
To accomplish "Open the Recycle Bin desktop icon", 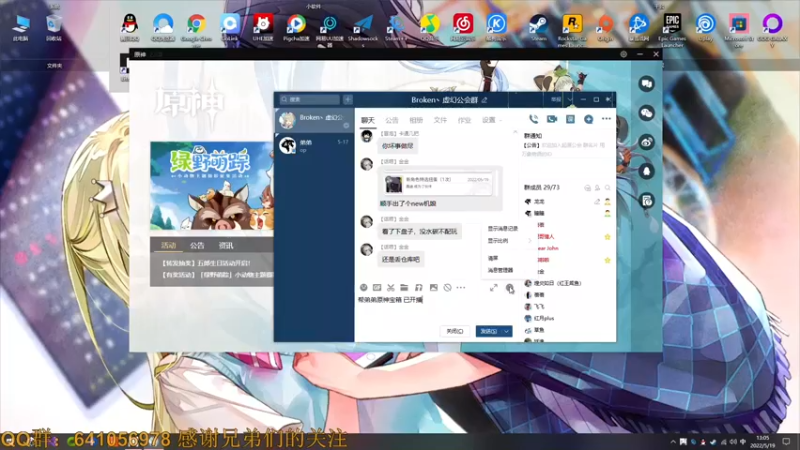I will click(54, 28).
